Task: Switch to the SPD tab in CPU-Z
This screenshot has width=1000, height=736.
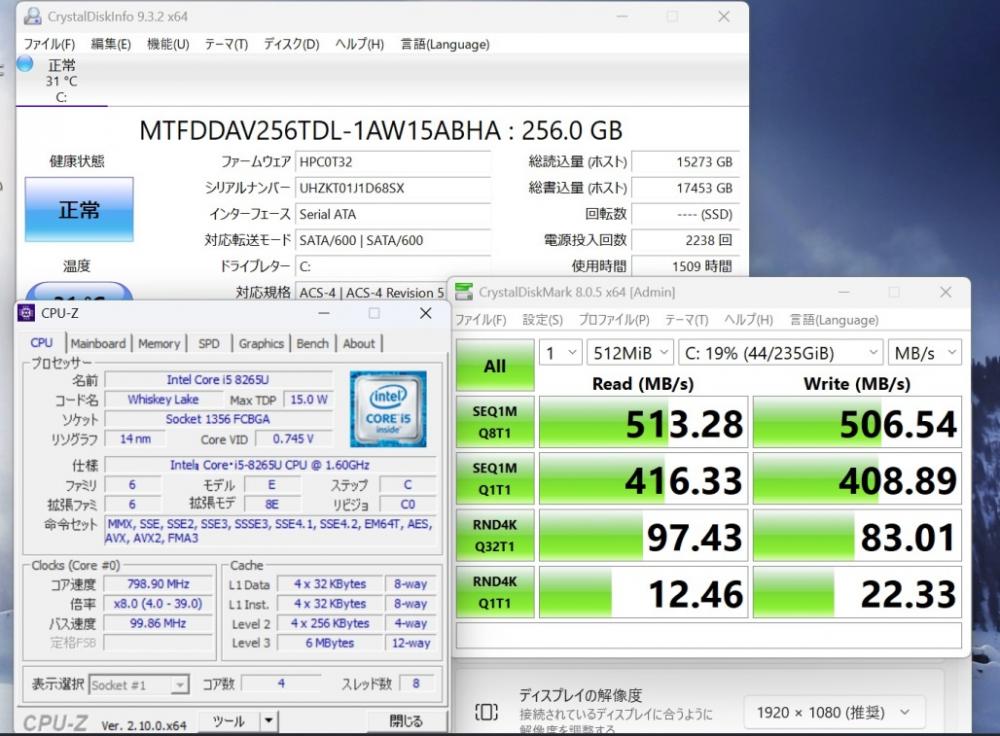Action: click(x=209, y=344)
